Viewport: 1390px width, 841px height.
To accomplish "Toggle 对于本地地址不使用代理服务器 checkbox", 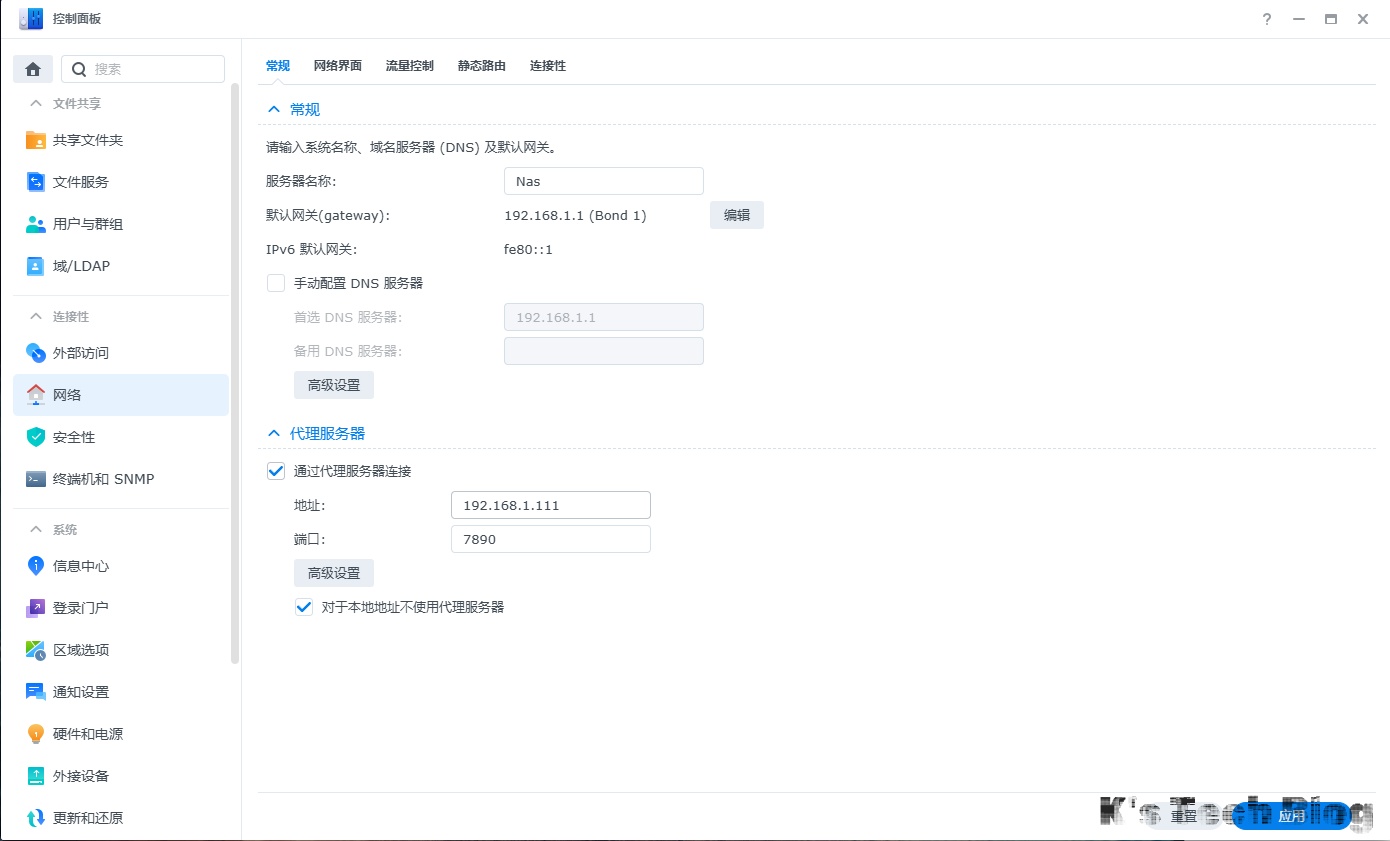I will pyautogui.click(x=304, y=607).
